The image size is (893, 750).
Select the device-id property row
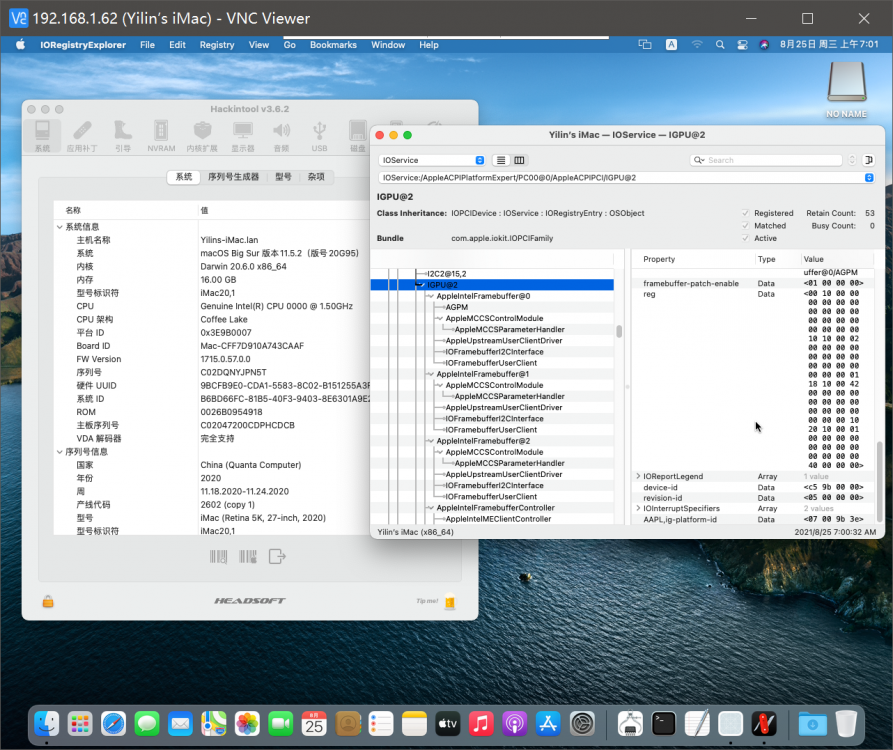[x=753, y=487]
